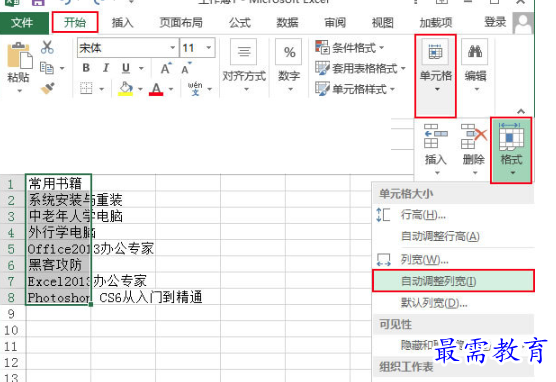The image size is (556, 382).
Task: Open the font size 11 dropdown
Action: pyautogui.click(x=209, y=48)
